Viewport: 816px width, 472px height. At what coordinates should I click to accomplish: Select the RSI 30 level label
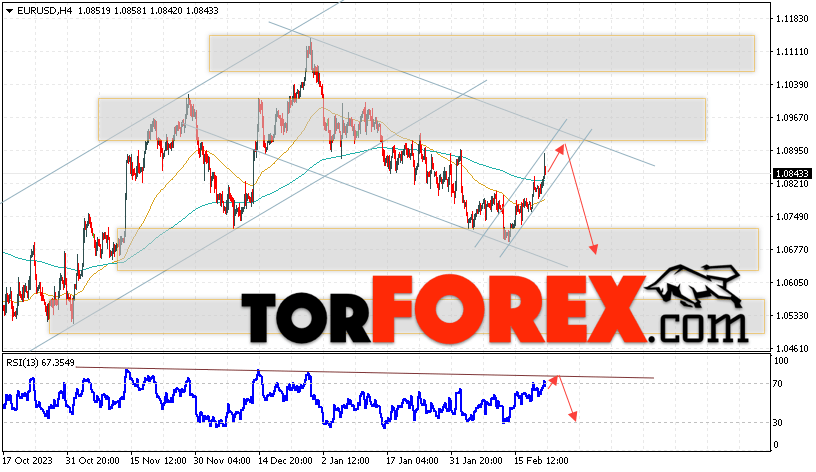click(777, 423)
